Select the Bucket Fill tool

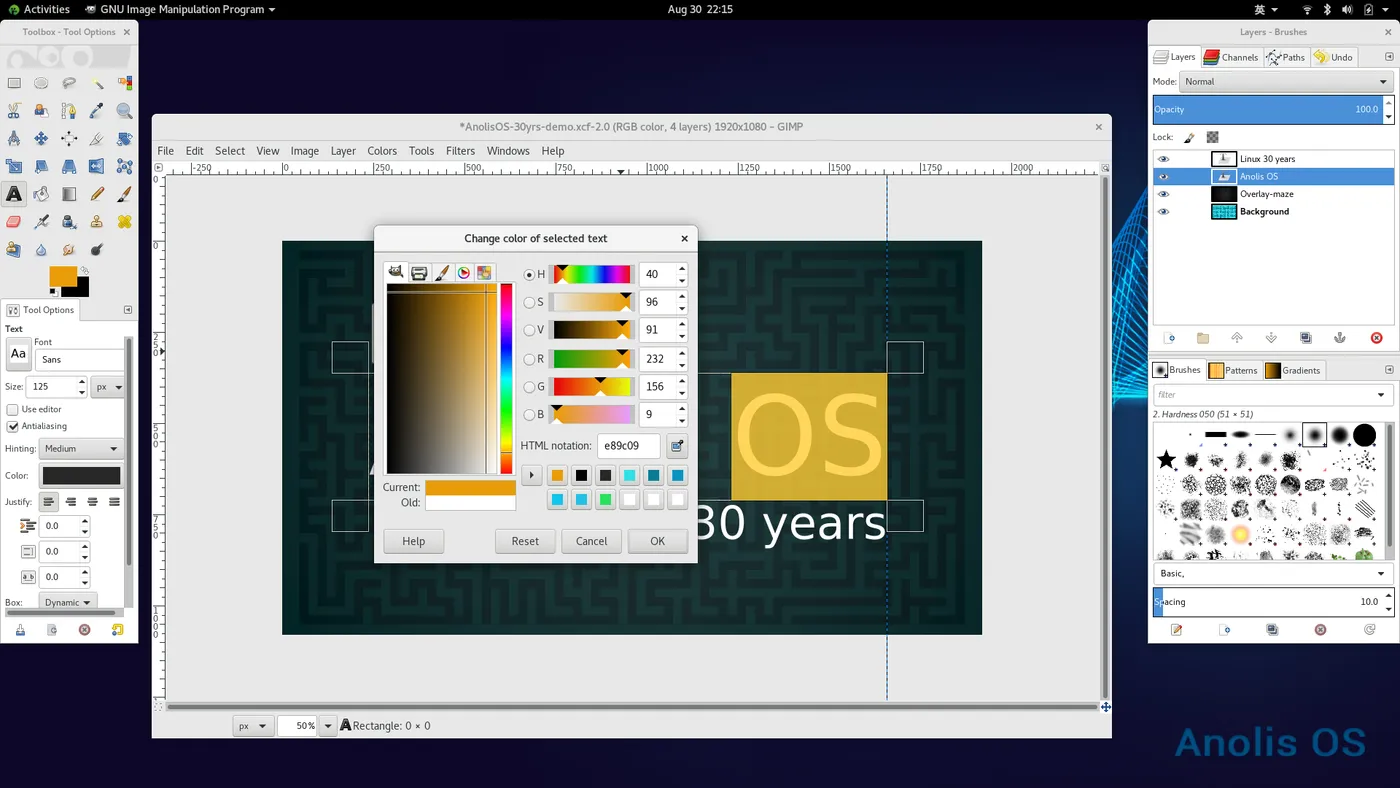(x=41, y=194)
